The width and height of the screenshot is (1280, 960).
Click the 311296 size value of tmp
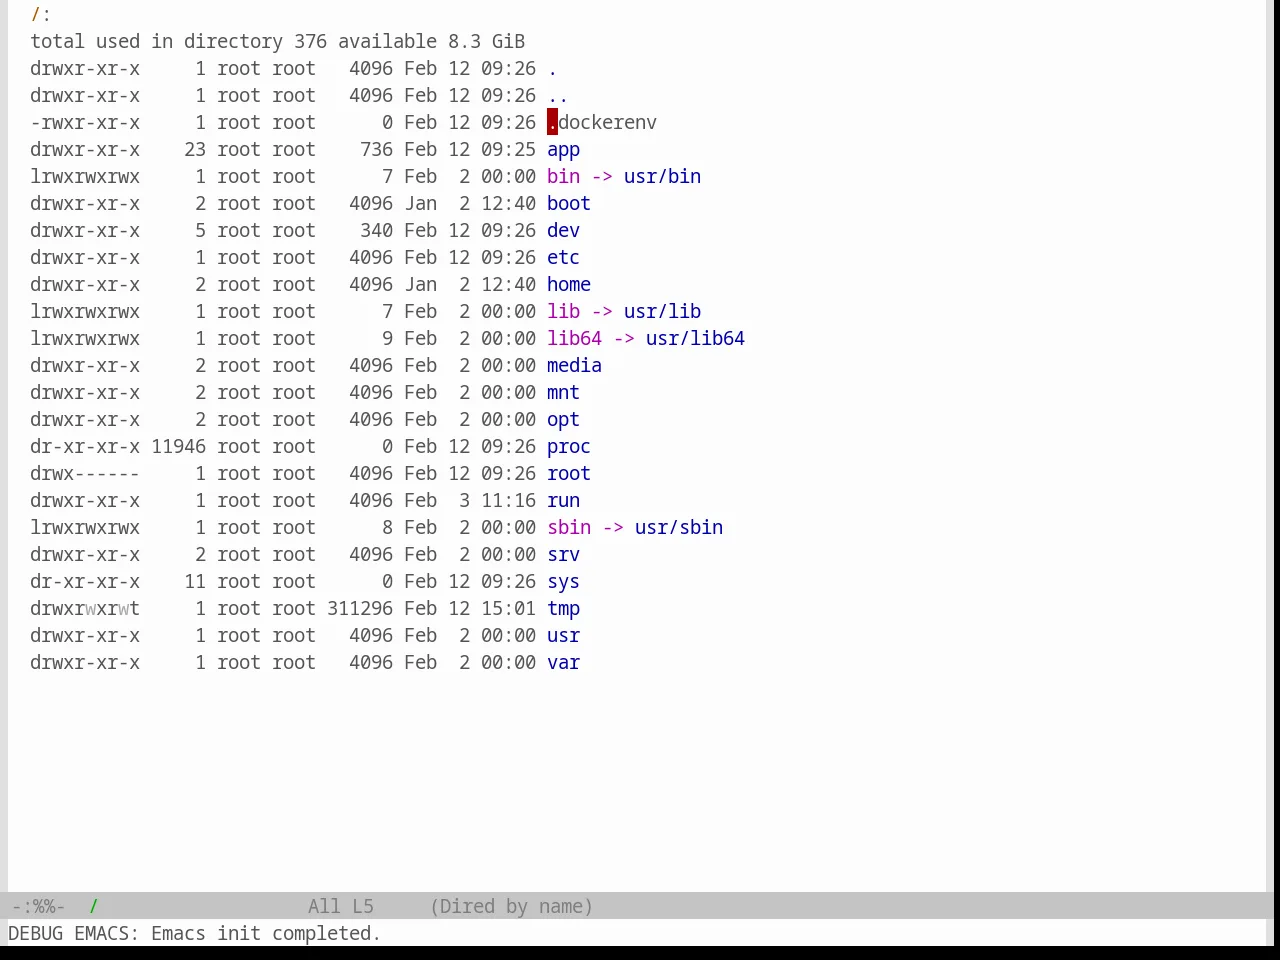[x=360, y=609]
